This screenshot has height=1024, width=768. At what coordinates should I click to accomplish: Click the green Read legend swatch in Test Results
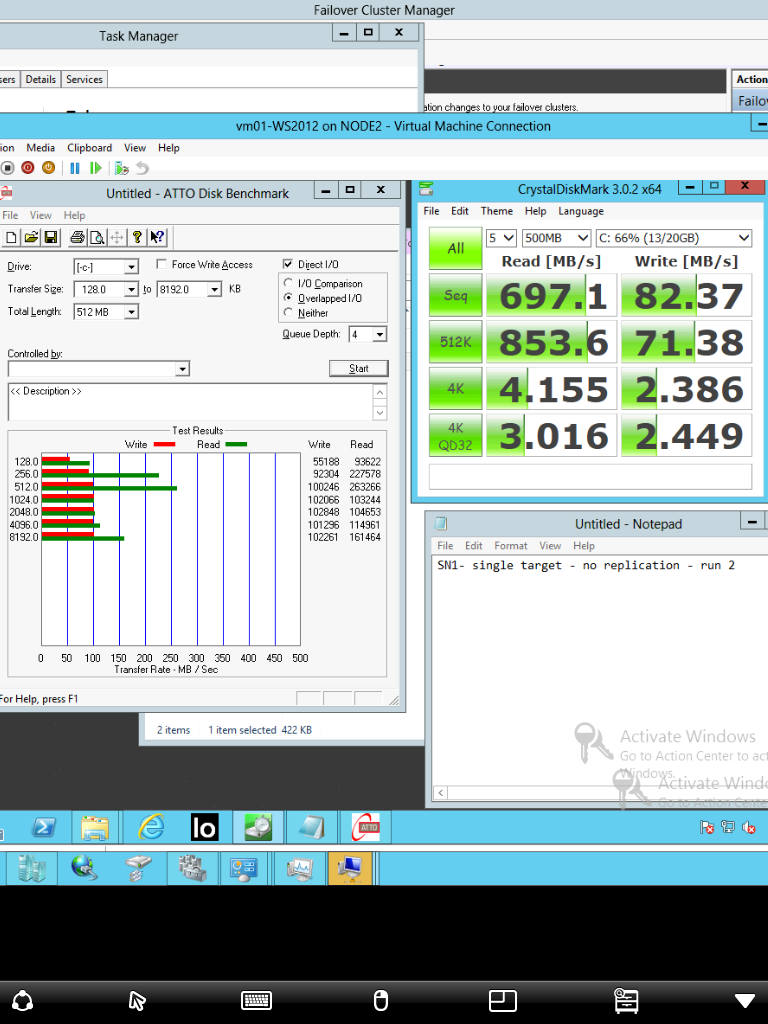click(236, 444)
